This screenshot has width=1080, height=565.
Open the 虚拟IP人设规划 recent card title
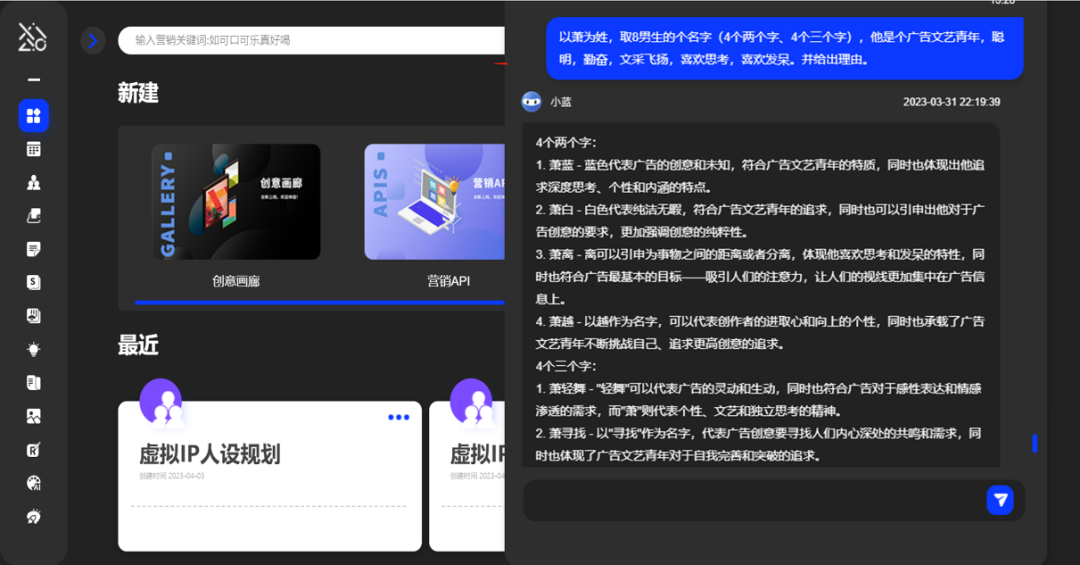pos(210,454)
